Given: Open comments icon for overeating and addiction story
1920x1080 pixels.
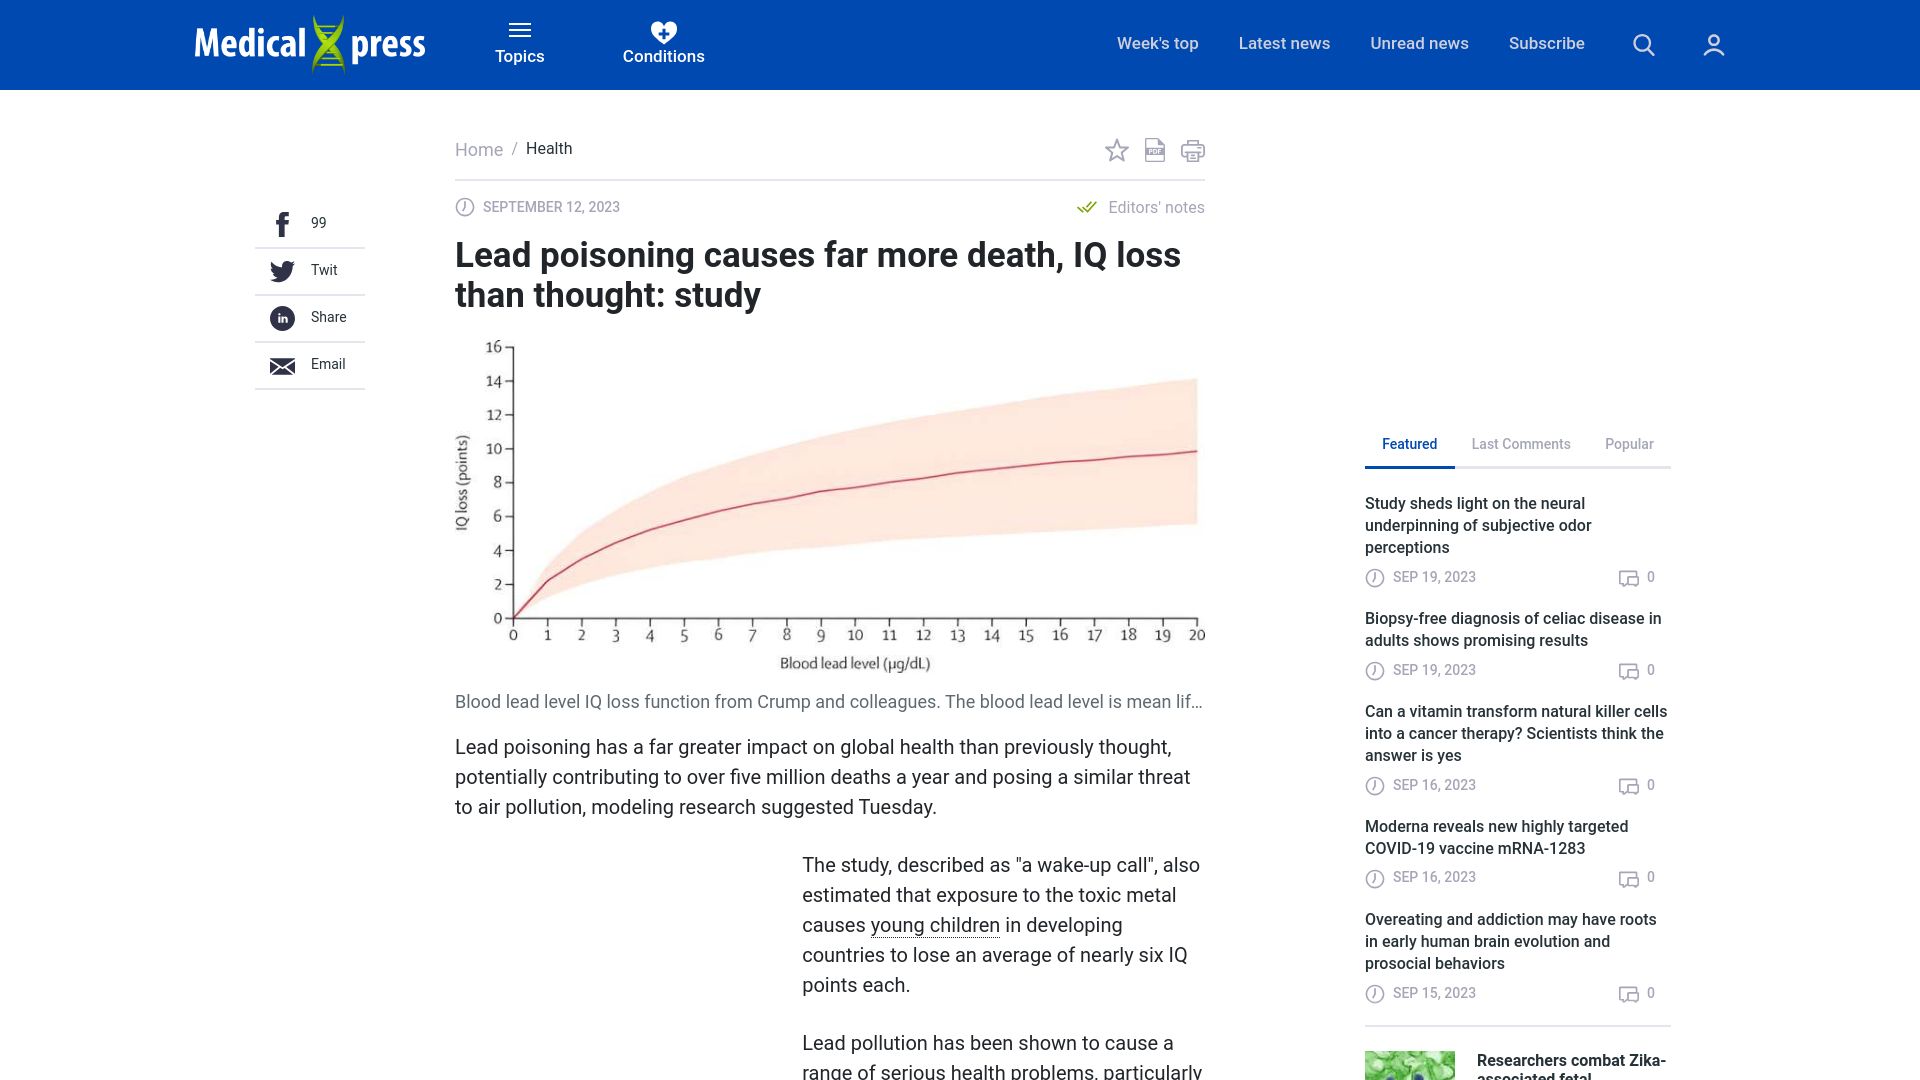Looking at the screenshot, I should coord(1629,994).
